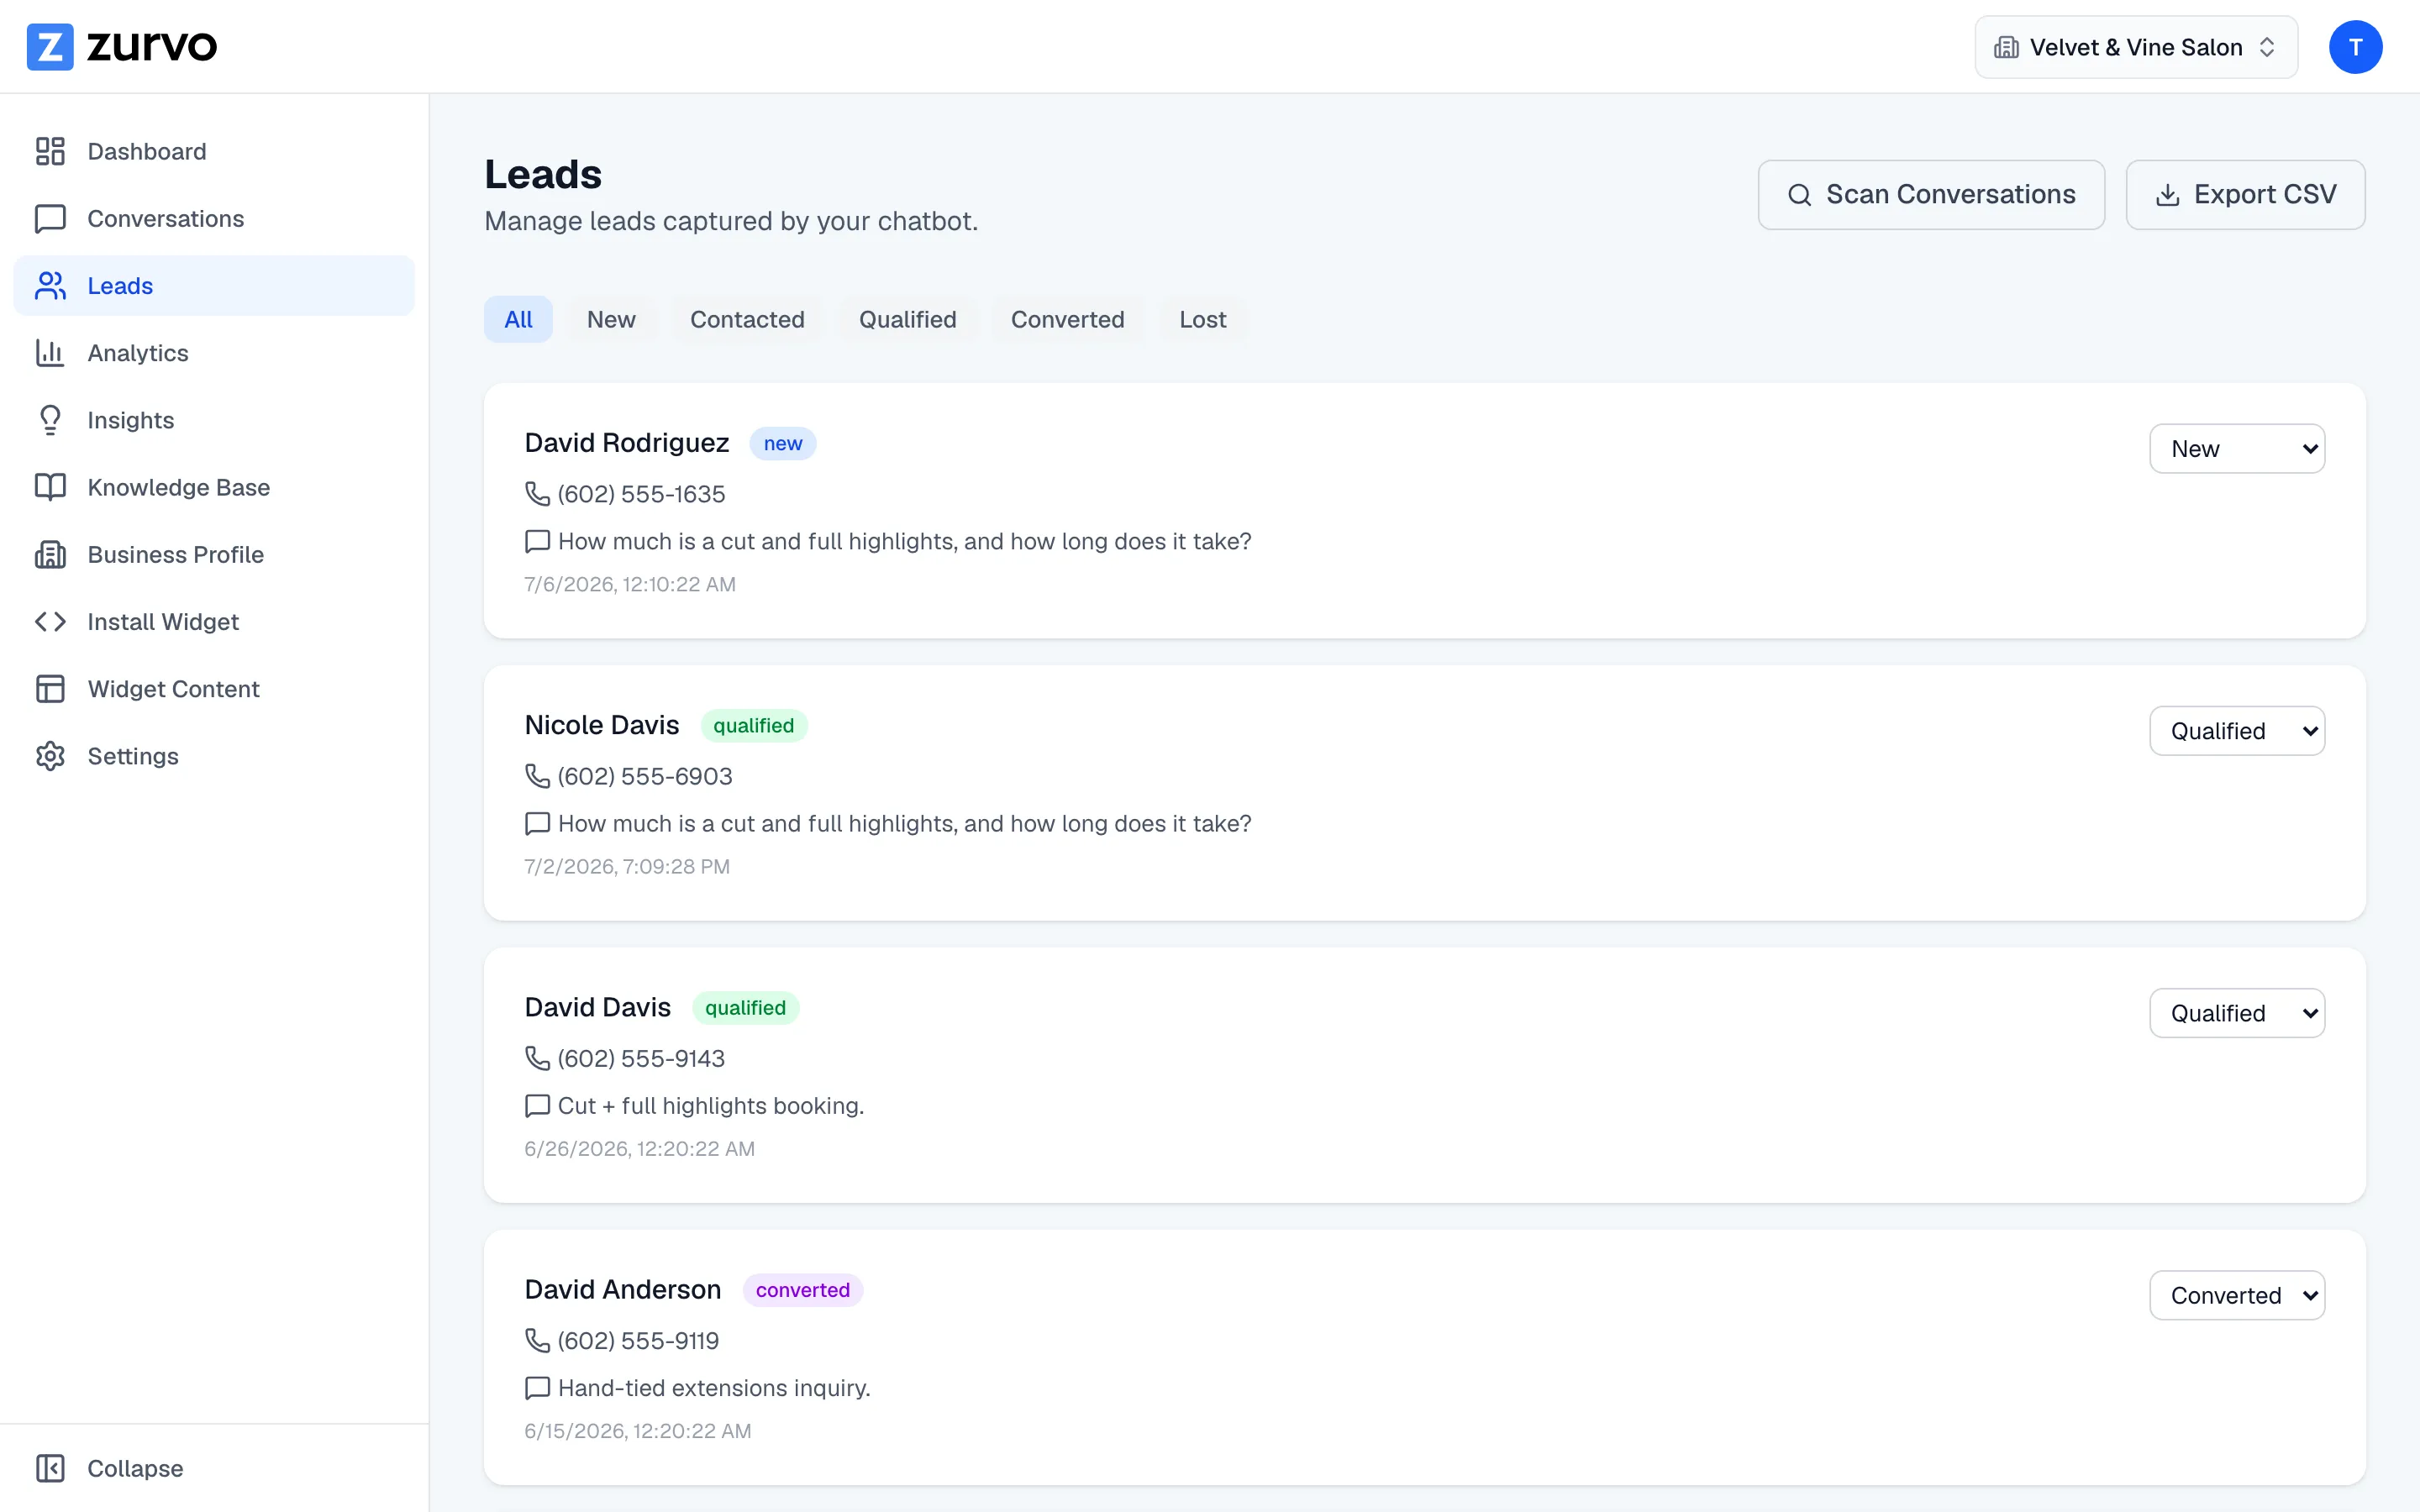Screen dimensions: 2420x1512
Task: Click the David Anderson lead name
Action: 623,1289
